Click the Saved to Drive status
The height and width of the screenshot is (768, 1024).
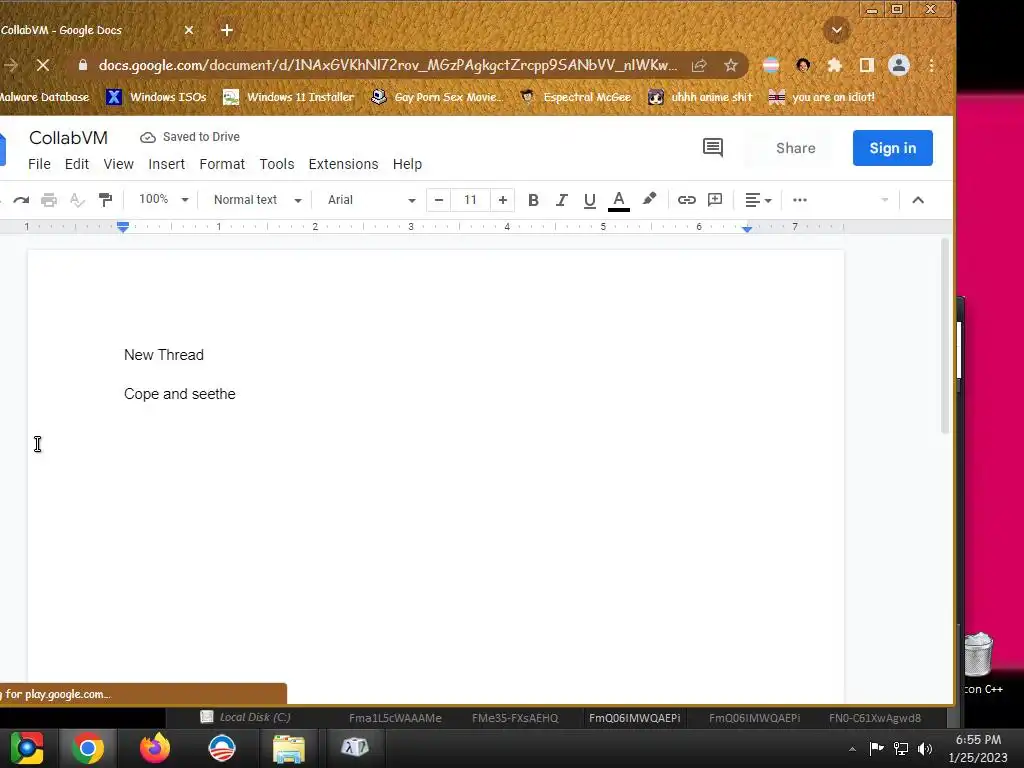(x=190, y=137)
